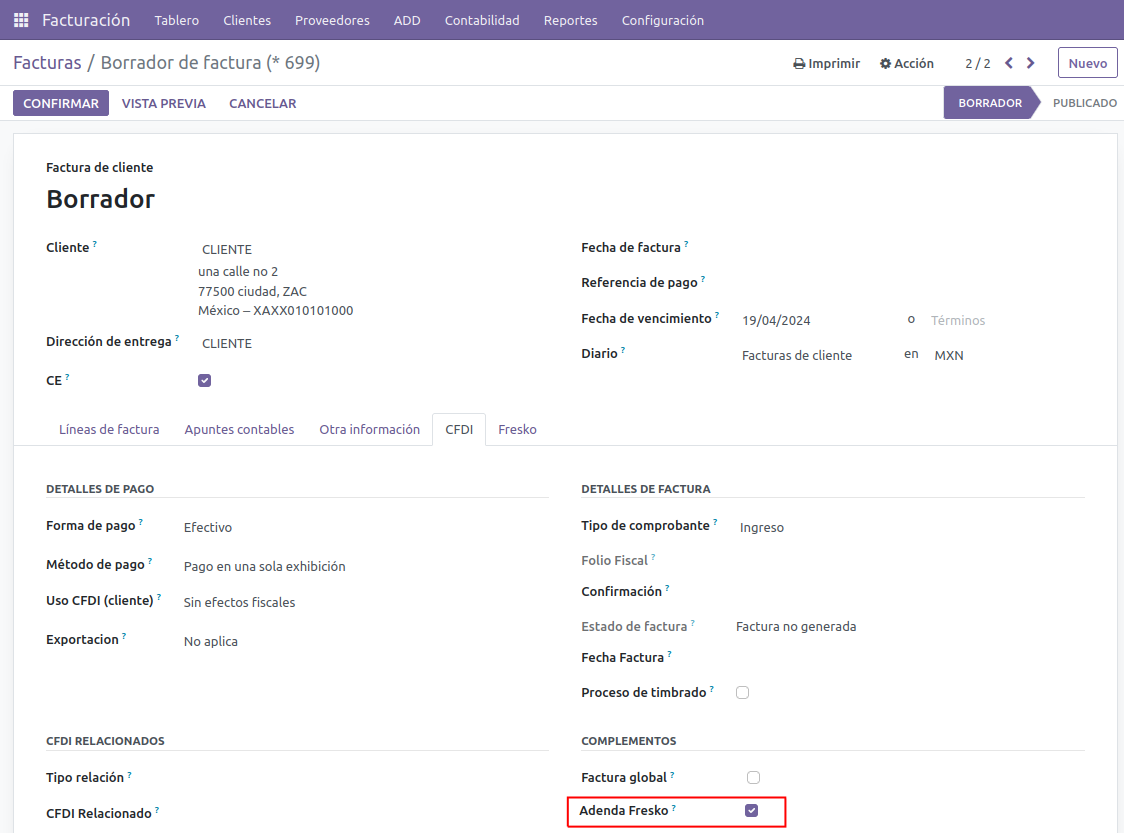Click the Imprimir printer icon

tap(799, 64)
